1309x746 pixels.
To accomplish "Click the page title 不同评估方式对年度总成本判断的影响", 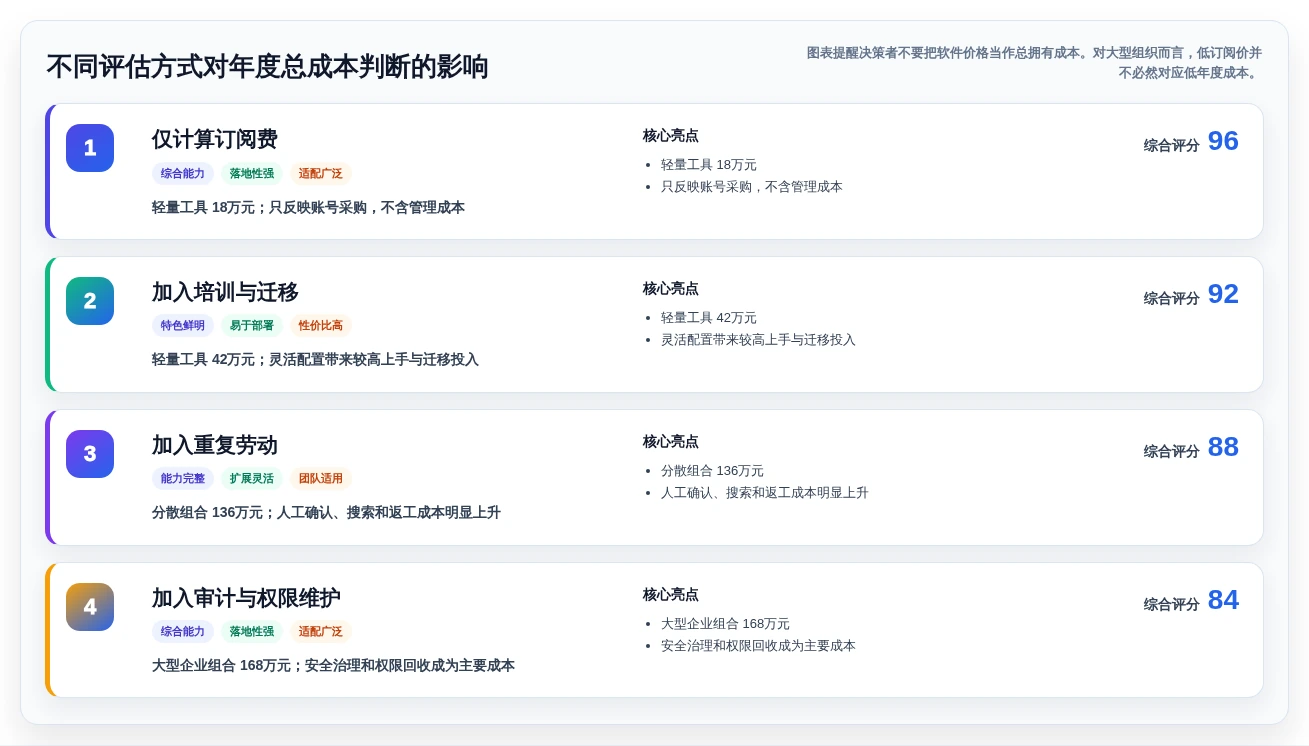I will pos(268,67).
